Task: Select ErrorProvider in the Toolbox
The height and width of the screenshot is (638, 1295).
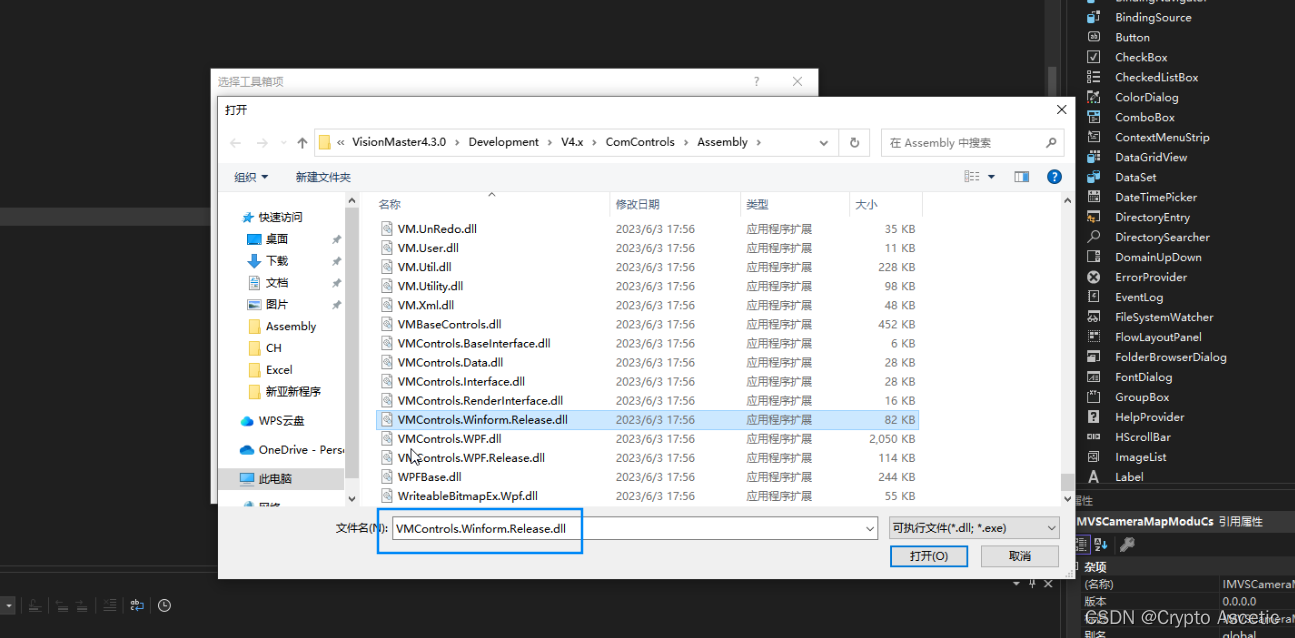Action: 1151,277
